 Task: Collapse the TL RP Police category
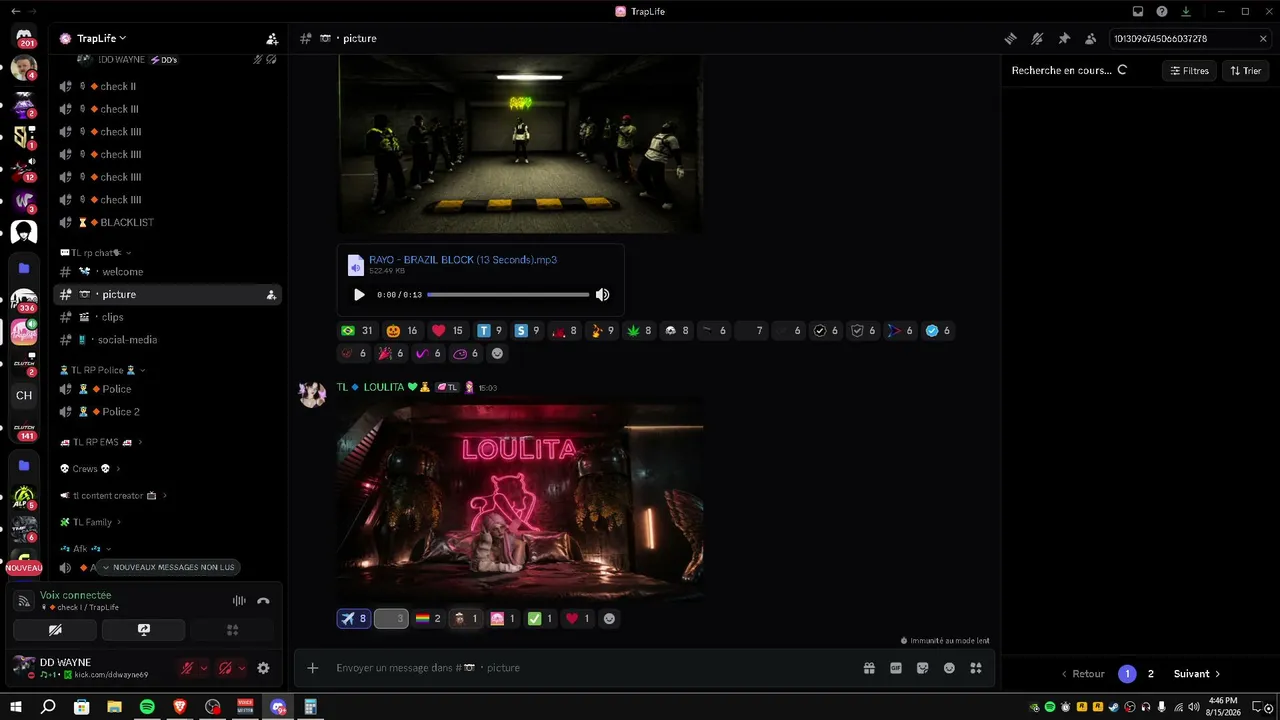[103, 370]
